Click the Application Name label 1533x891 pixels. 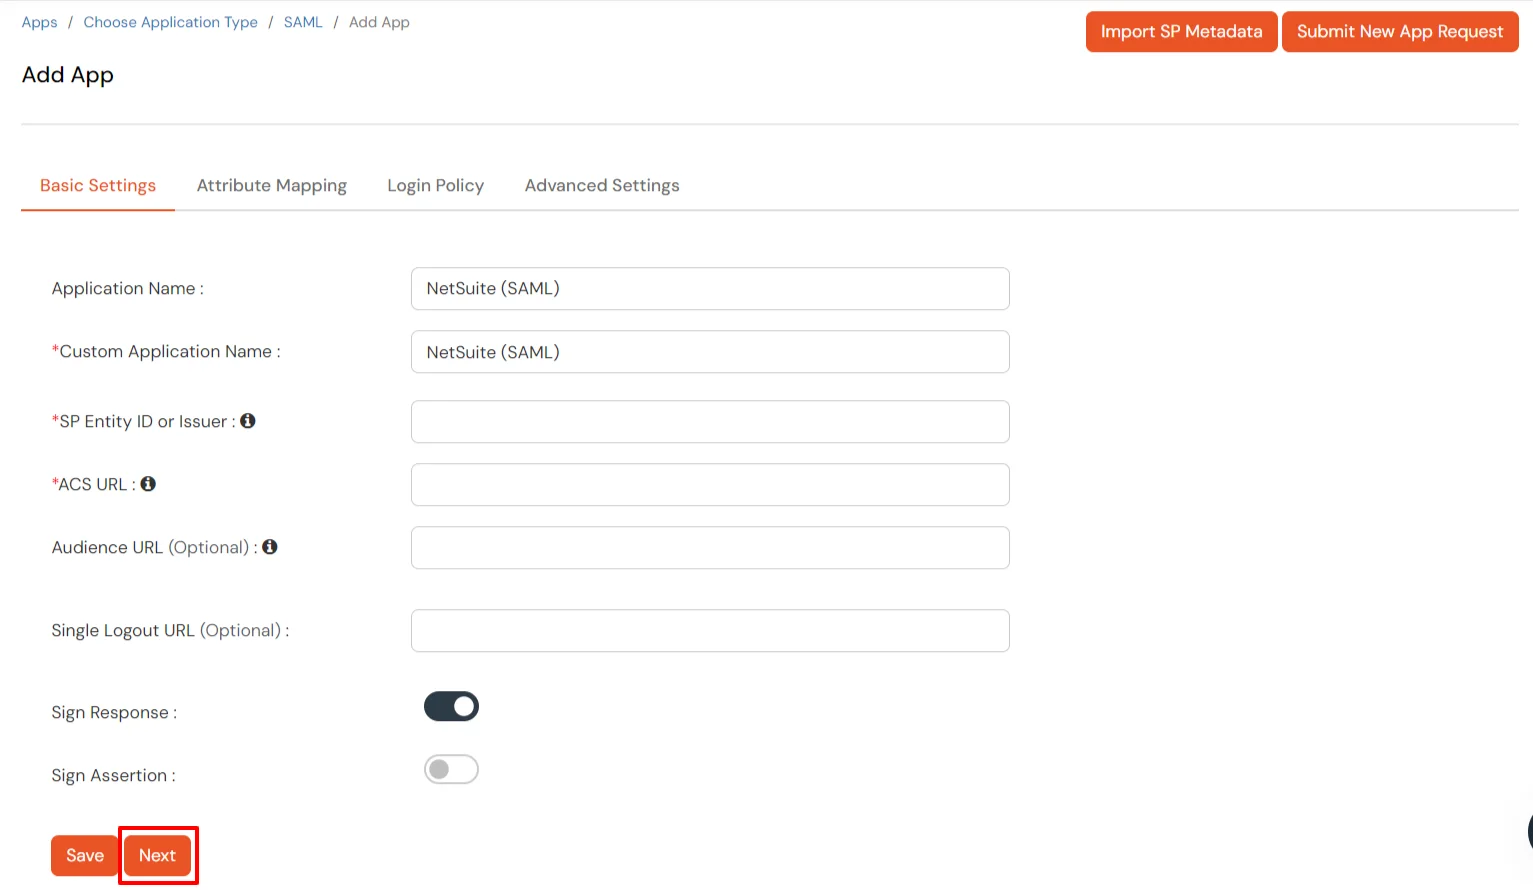click(x=128, y=289)
